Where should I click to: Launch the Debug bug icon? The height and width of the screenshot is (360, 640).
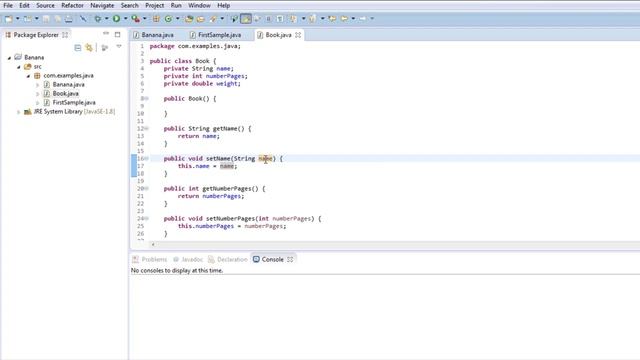(x=98, y=19)
